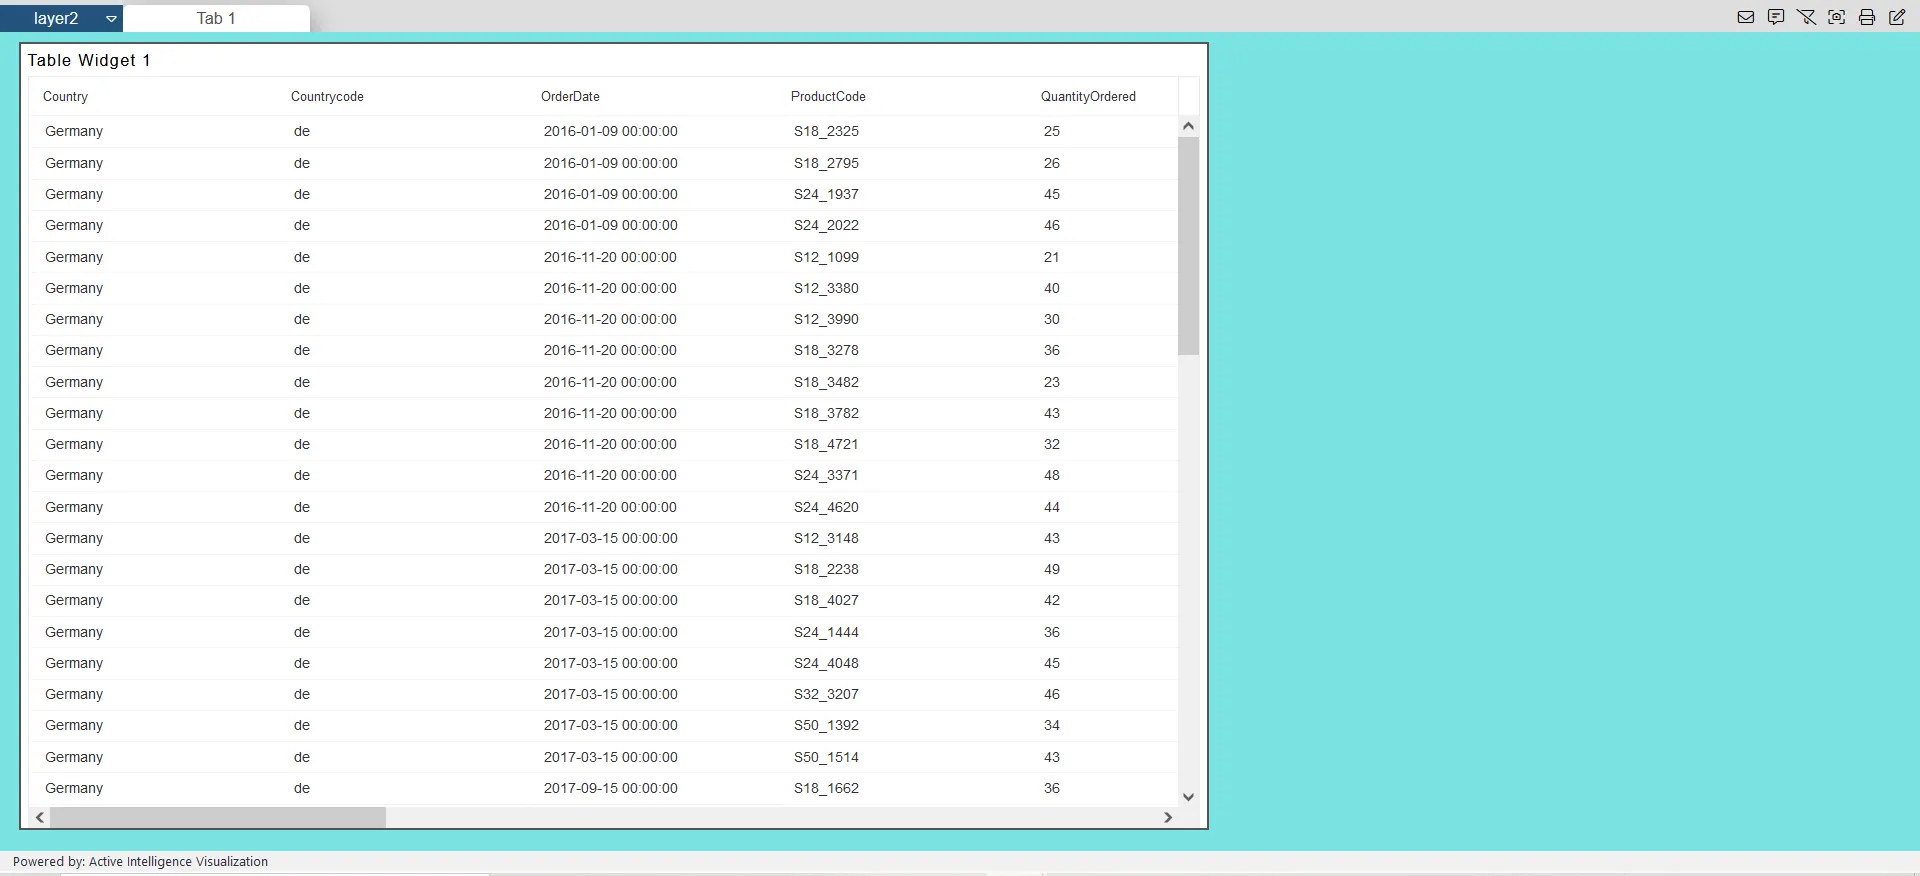
Task: Click the QuantityOrdered column header
Action: [x=1087, y=97]
